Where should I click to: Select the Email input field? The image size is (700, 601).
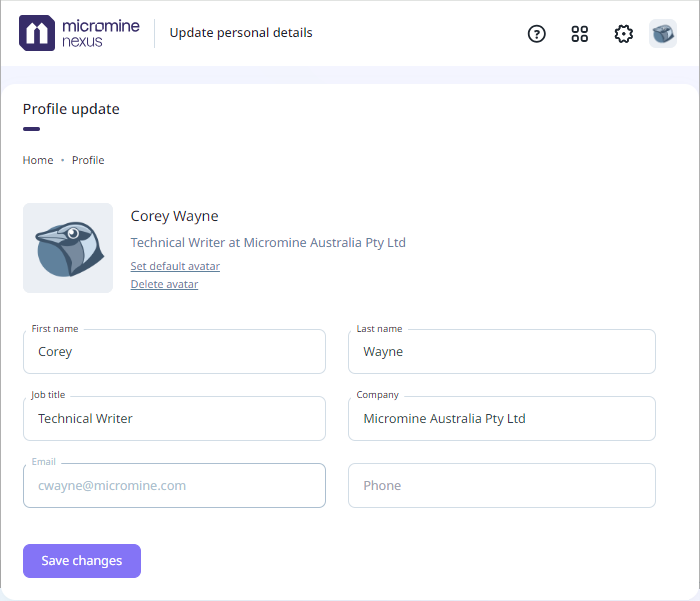tap(174, 486)
